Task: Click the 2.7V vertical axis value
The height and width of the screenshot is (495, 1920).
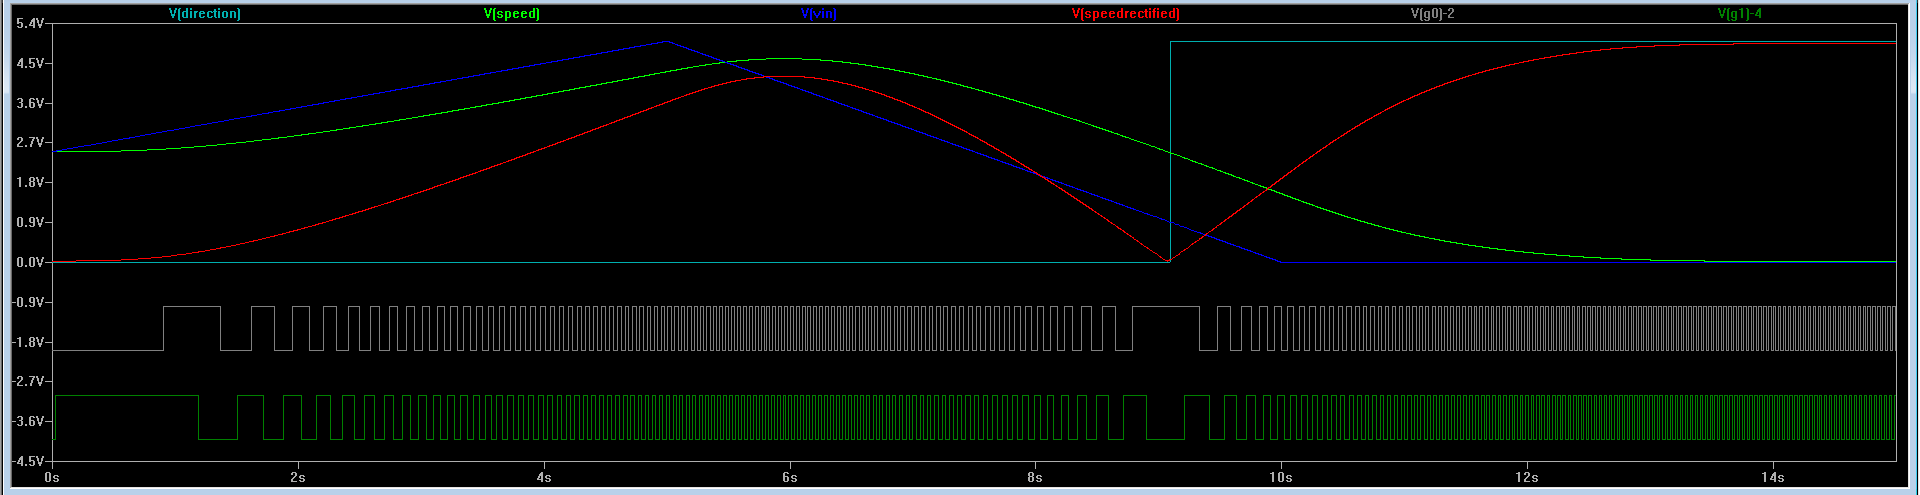Action: pyautogui.click(x=30, y=143)
